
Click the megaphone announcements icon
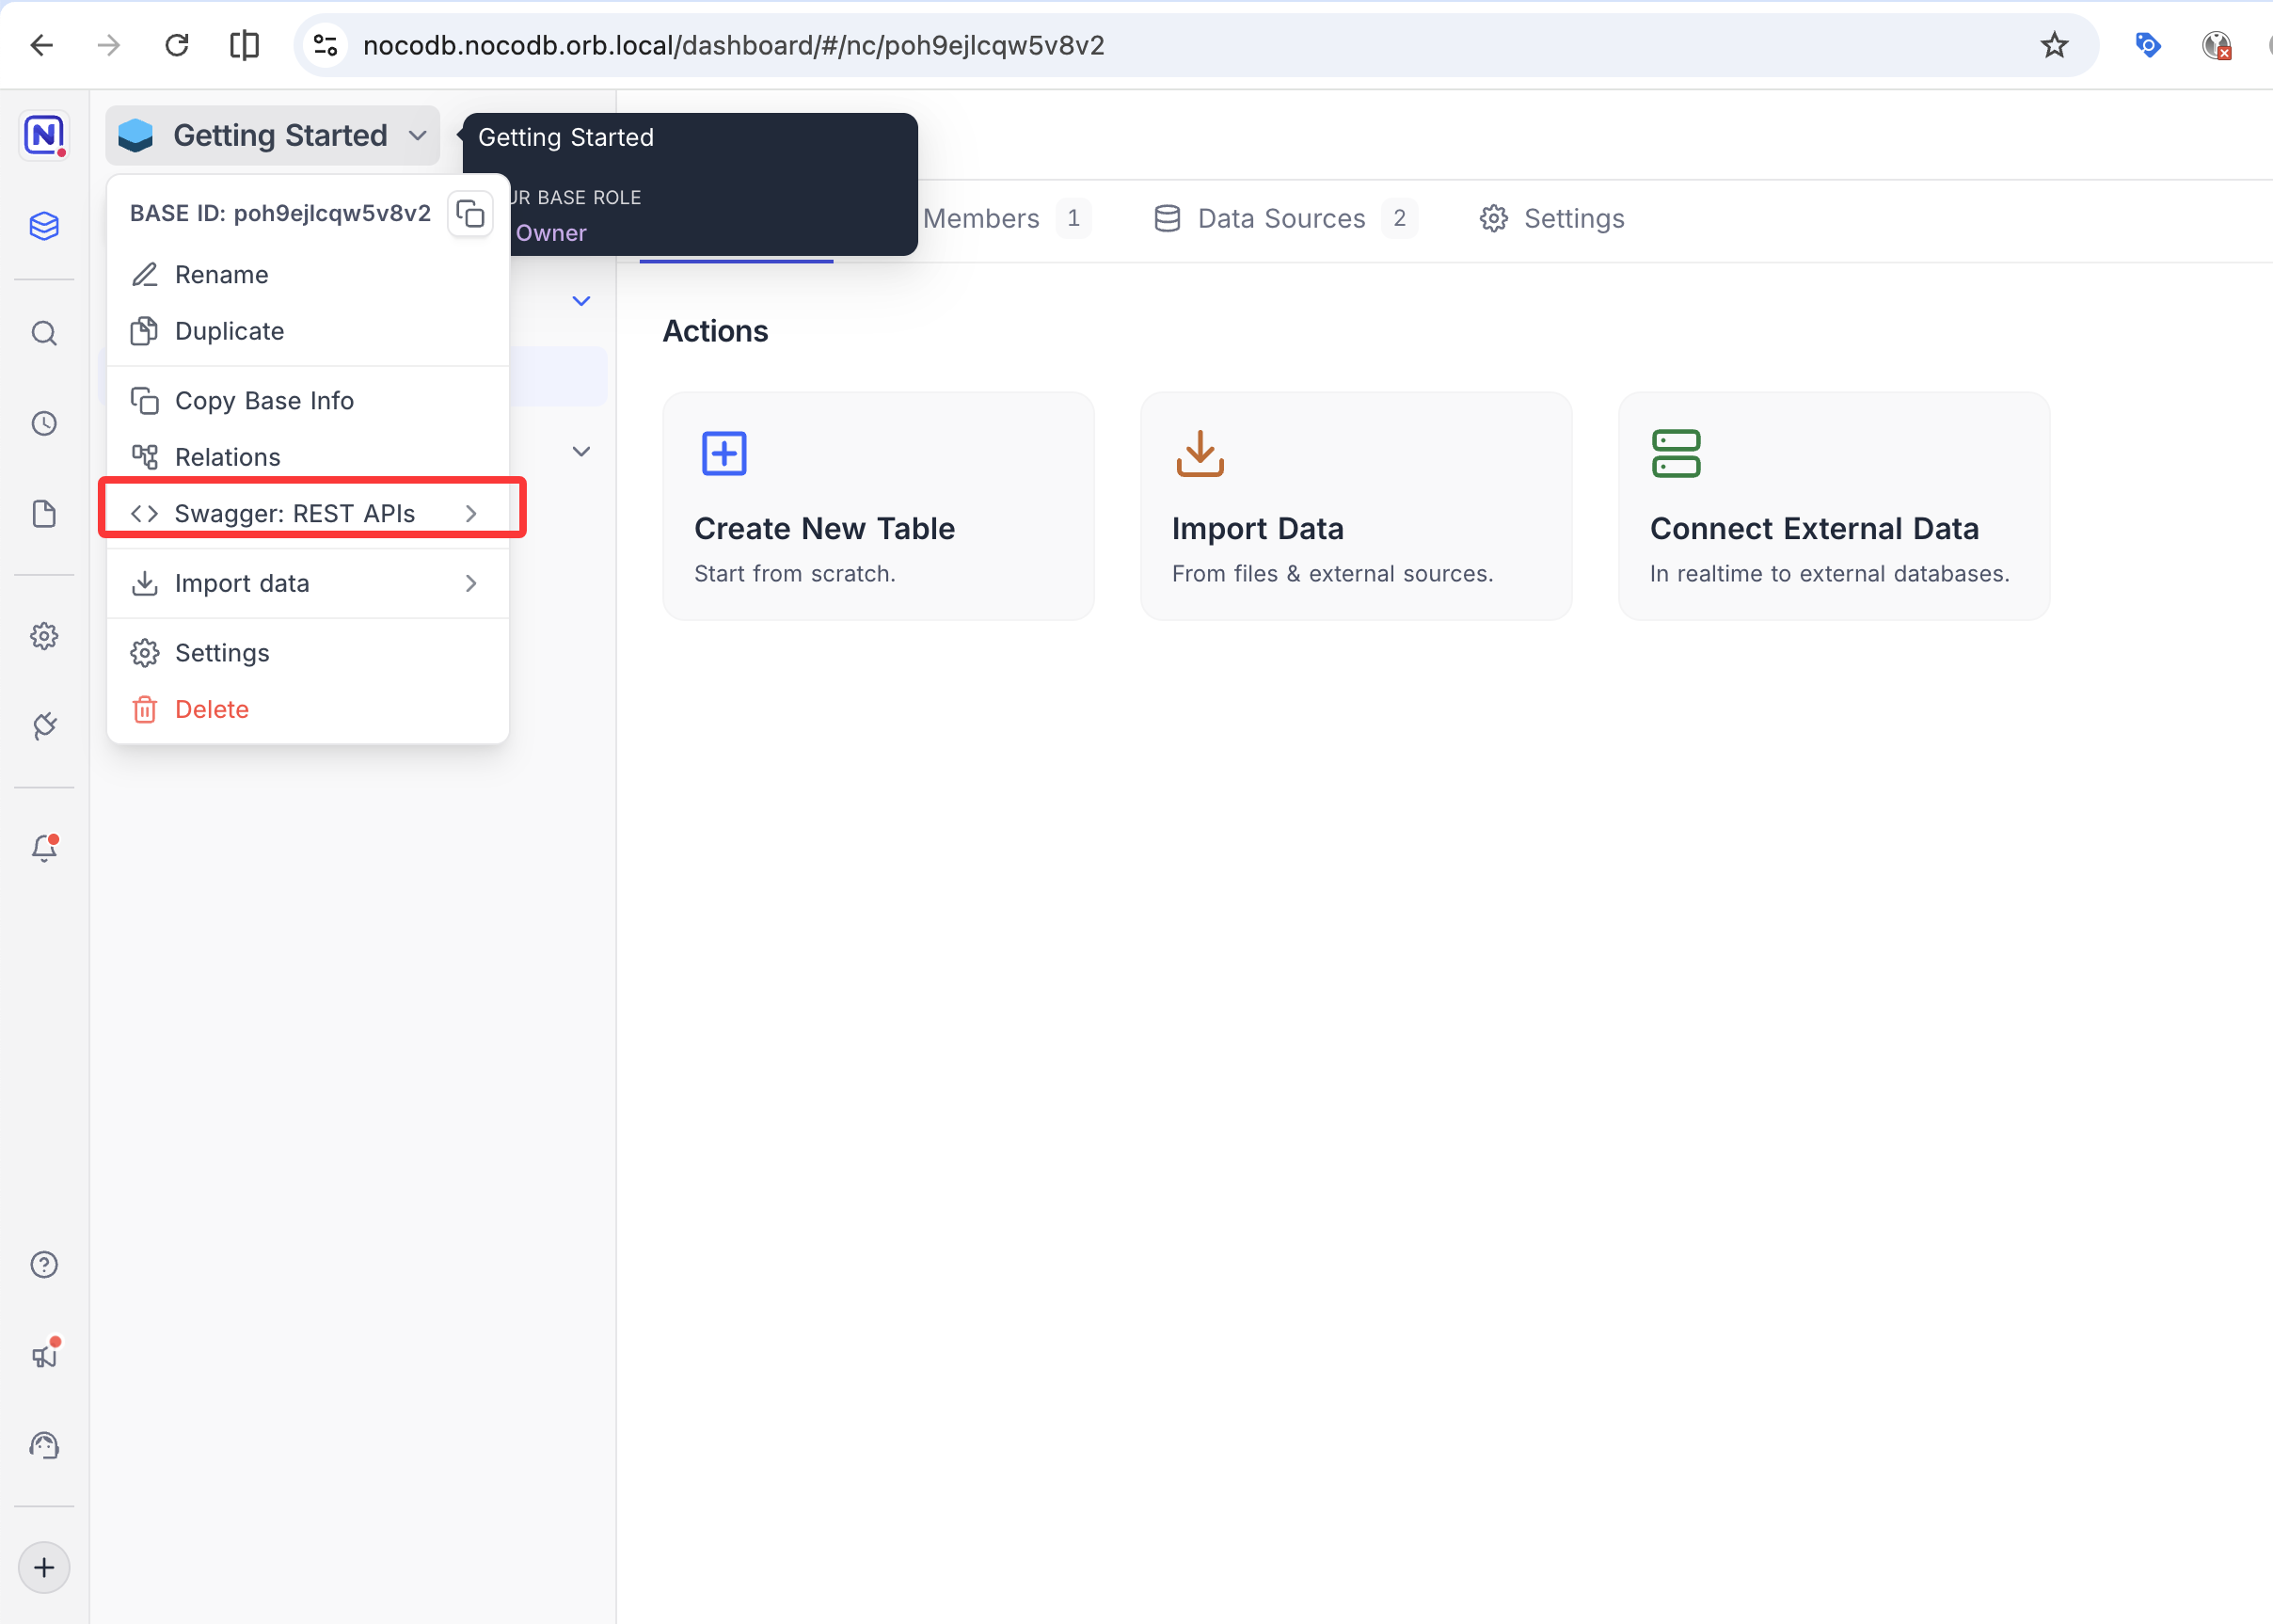point(44,1355)
